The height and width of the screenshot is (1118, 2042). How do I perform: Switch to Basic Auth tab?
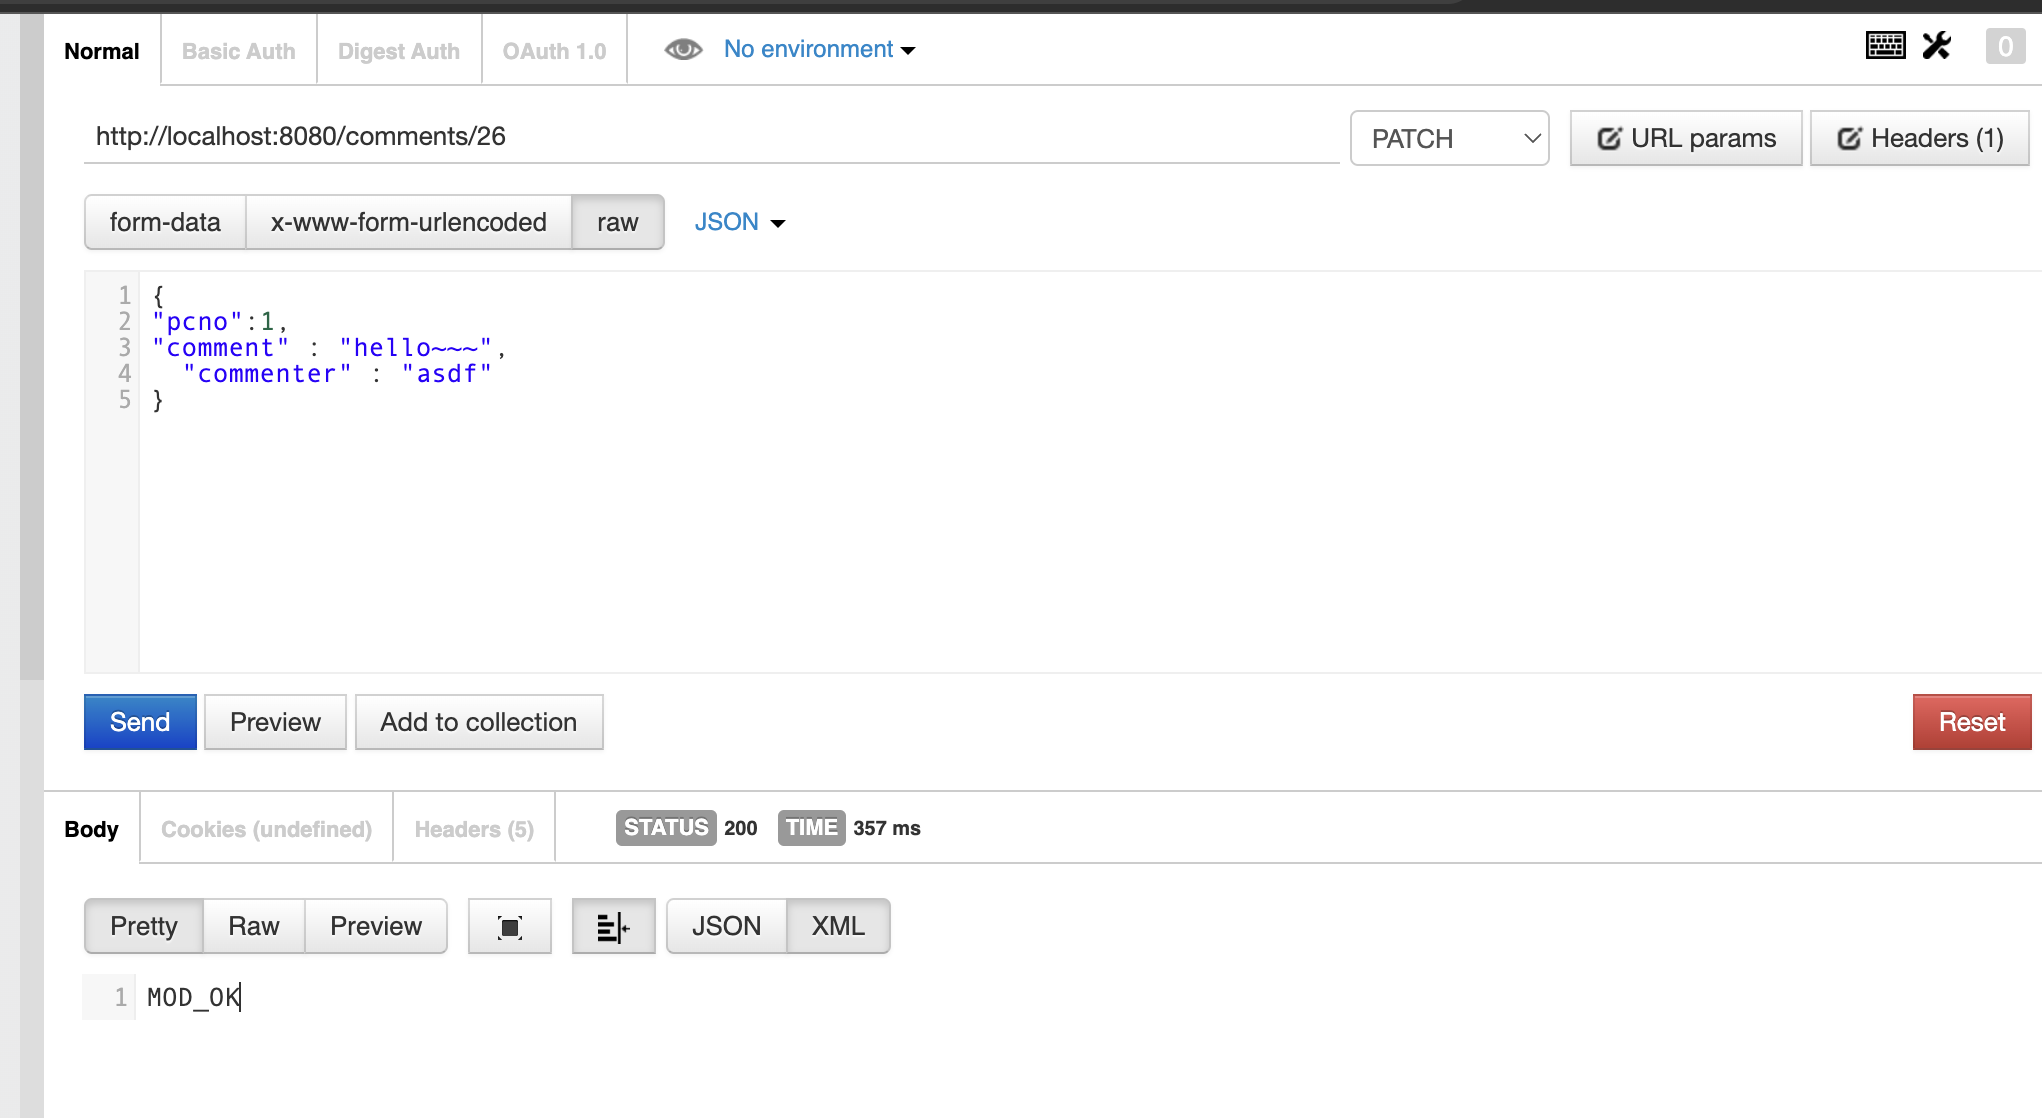point(238,51)
